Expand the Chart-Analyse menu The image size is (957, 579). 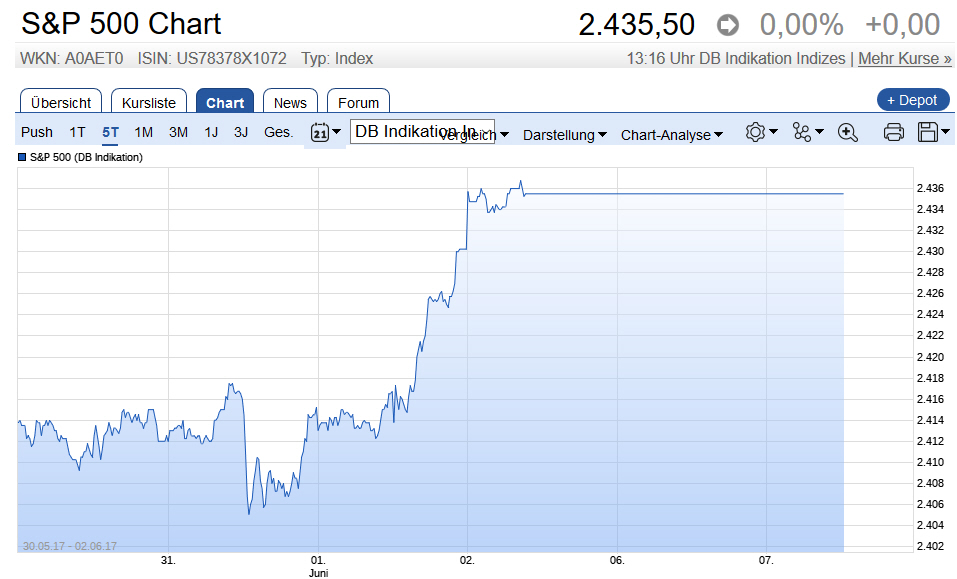(671, 135)
